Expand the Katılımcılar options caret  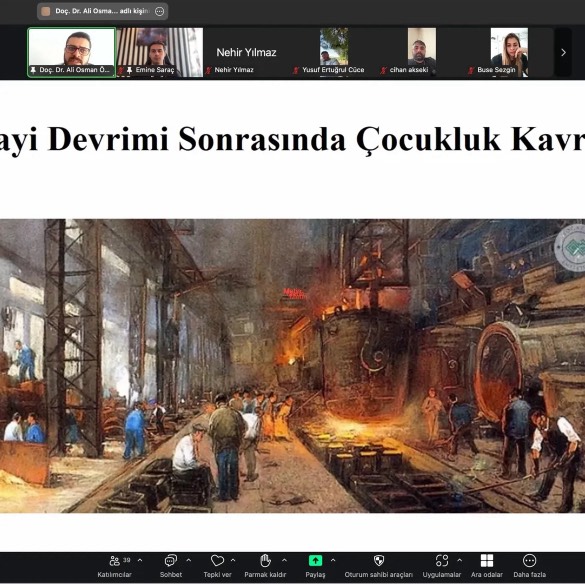pyautogui.click(x=140, y=560)
